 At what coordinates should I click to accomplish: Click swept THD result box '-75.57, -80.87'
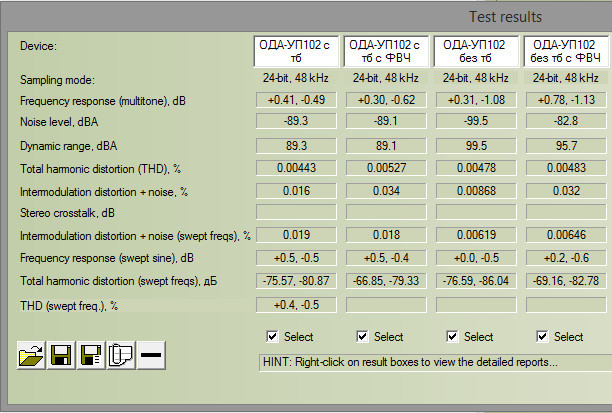pos(296,281)
